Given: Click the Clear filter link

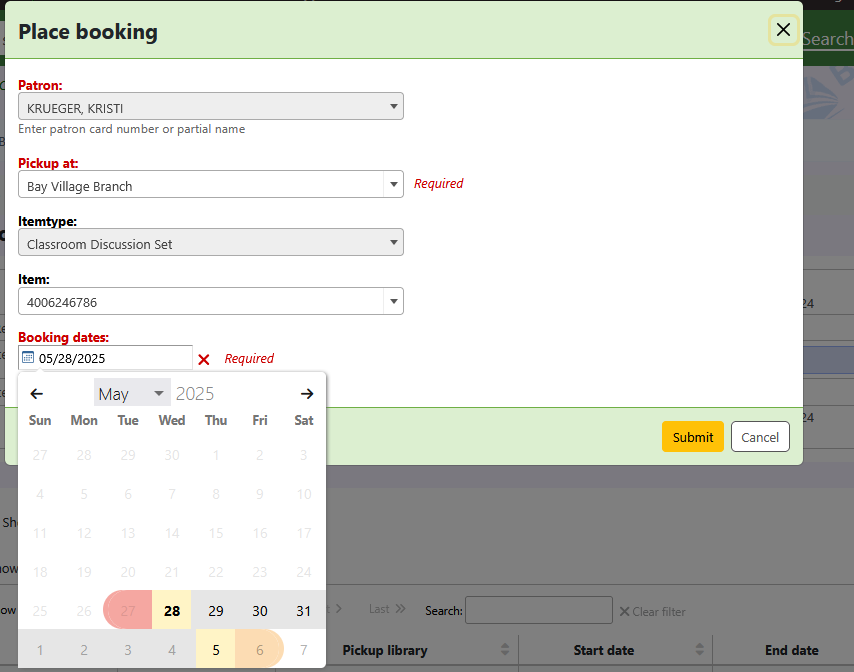Looking at the screenshot, I should click(x=652, y=611).
